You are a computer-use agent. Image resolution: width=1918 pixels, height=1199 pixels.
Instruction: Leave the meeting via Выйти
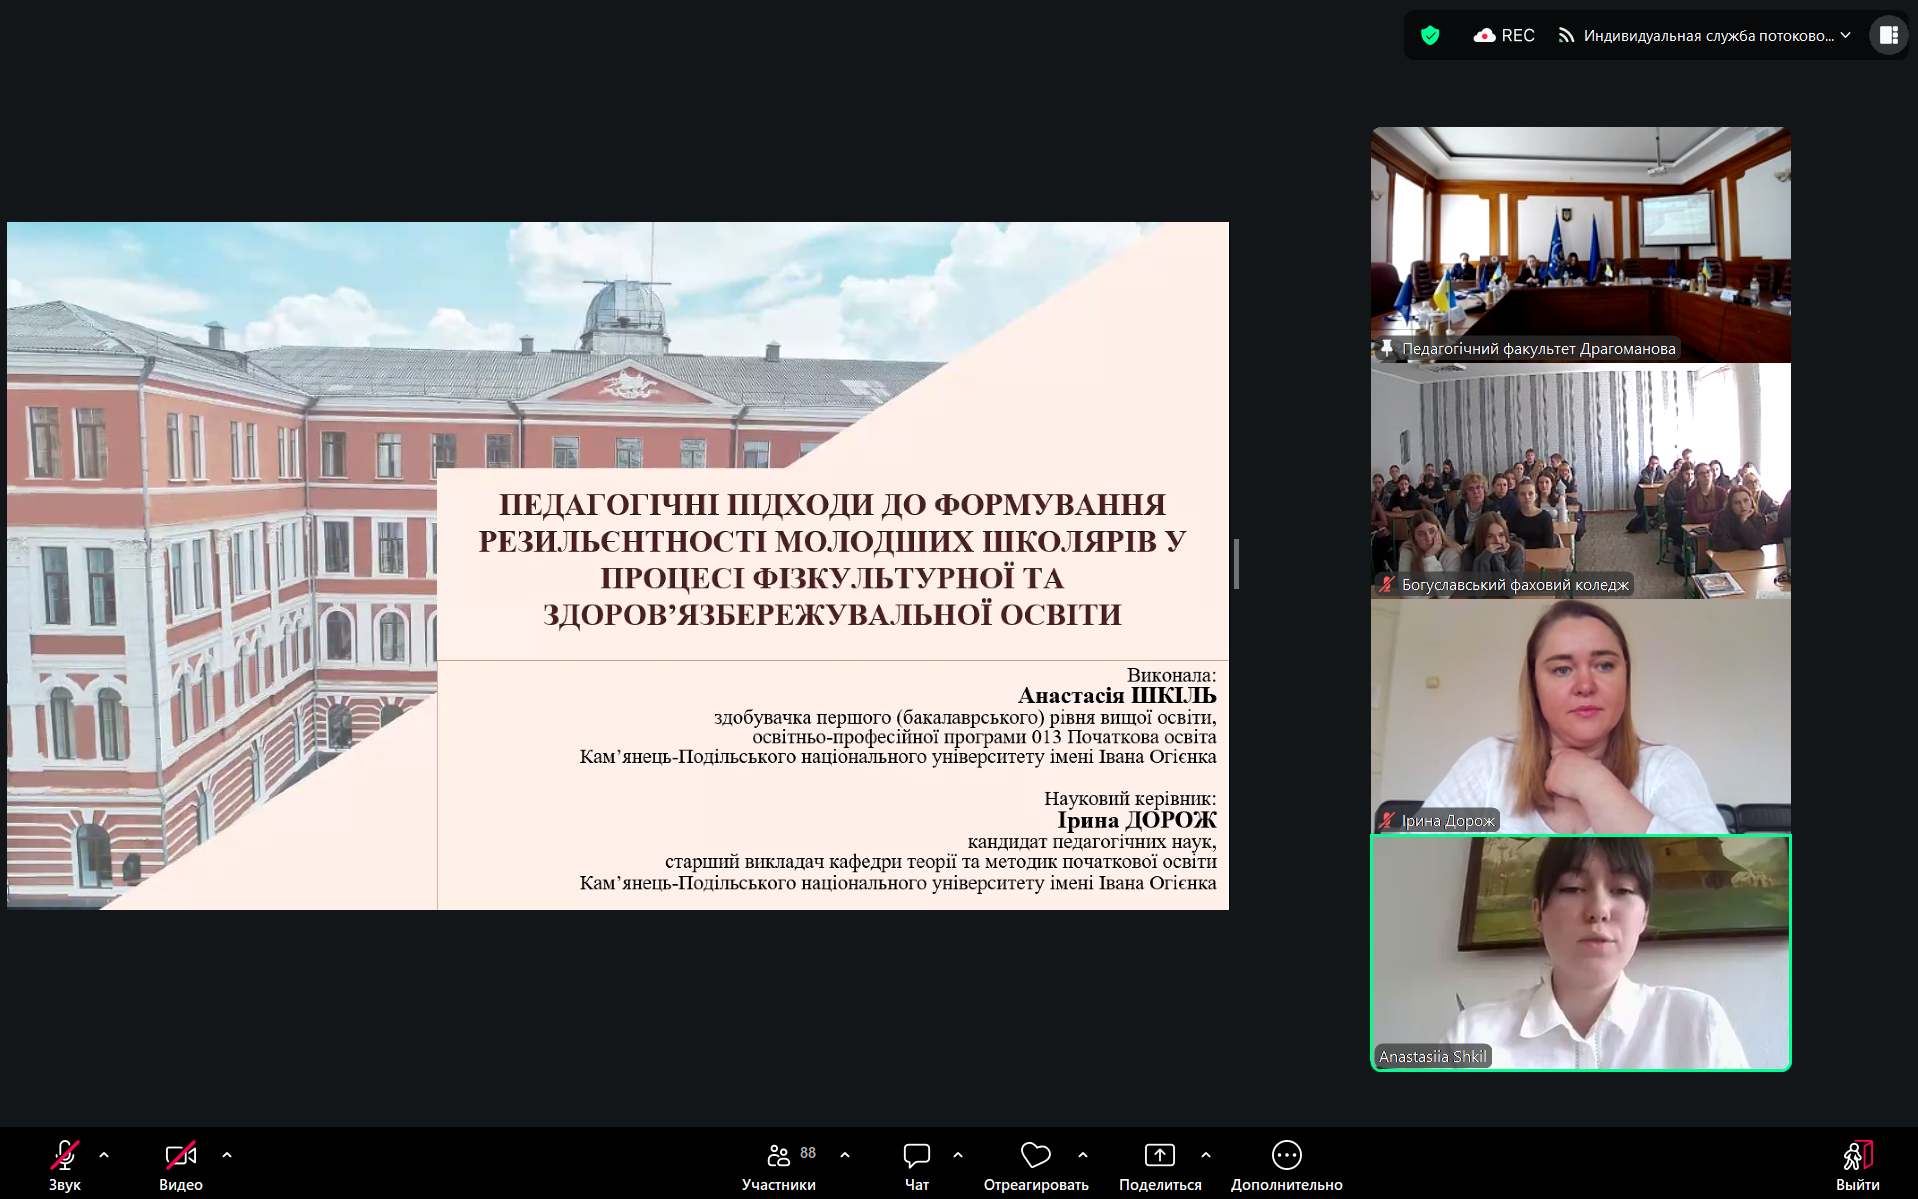[x=1857, y=1165]
